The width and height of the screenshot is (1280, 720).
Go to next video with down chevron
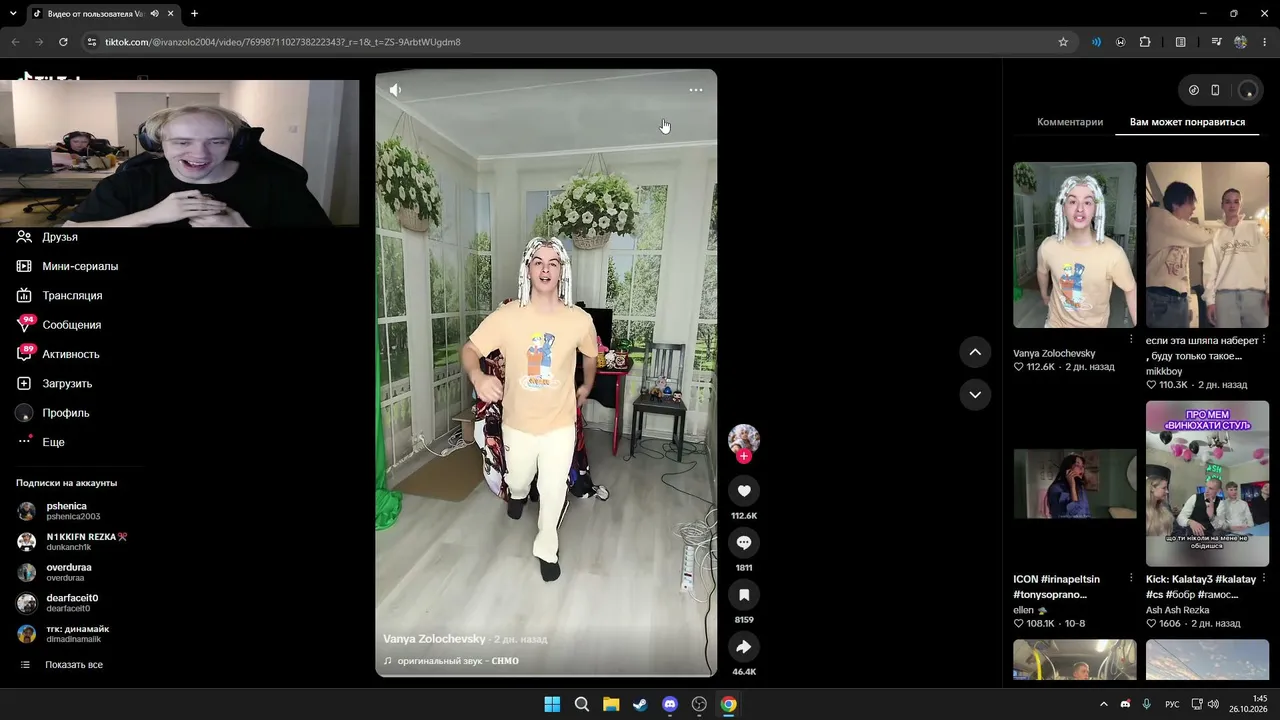point(975,395)
